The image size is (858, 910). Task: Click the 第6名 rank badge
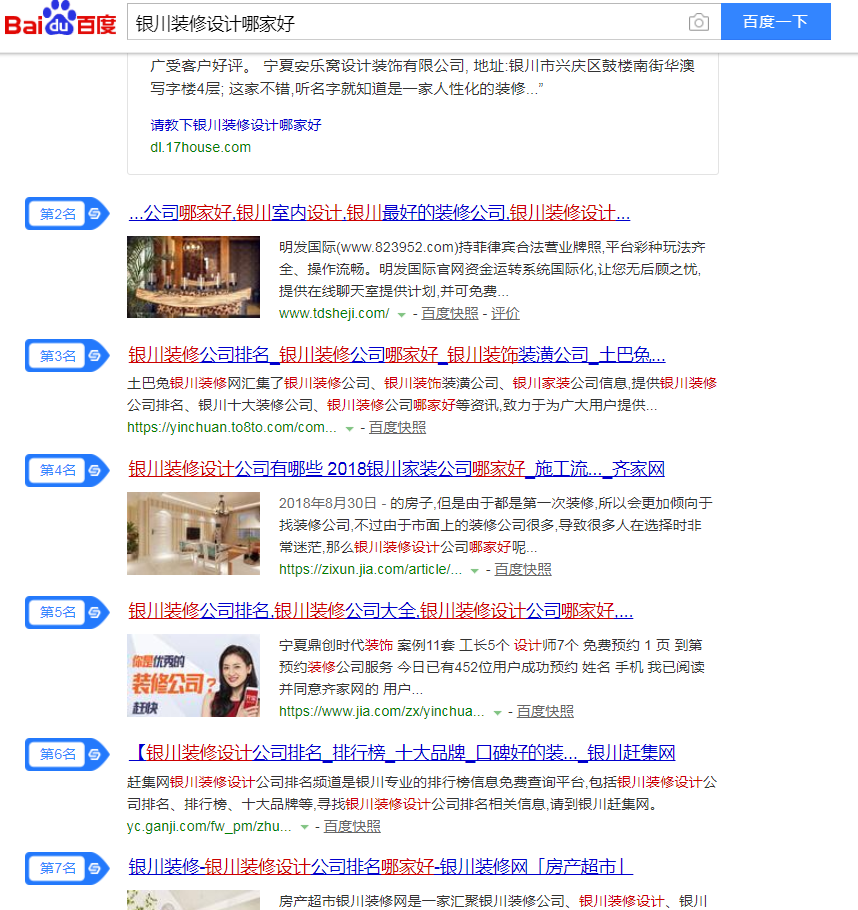click(67, 754)
